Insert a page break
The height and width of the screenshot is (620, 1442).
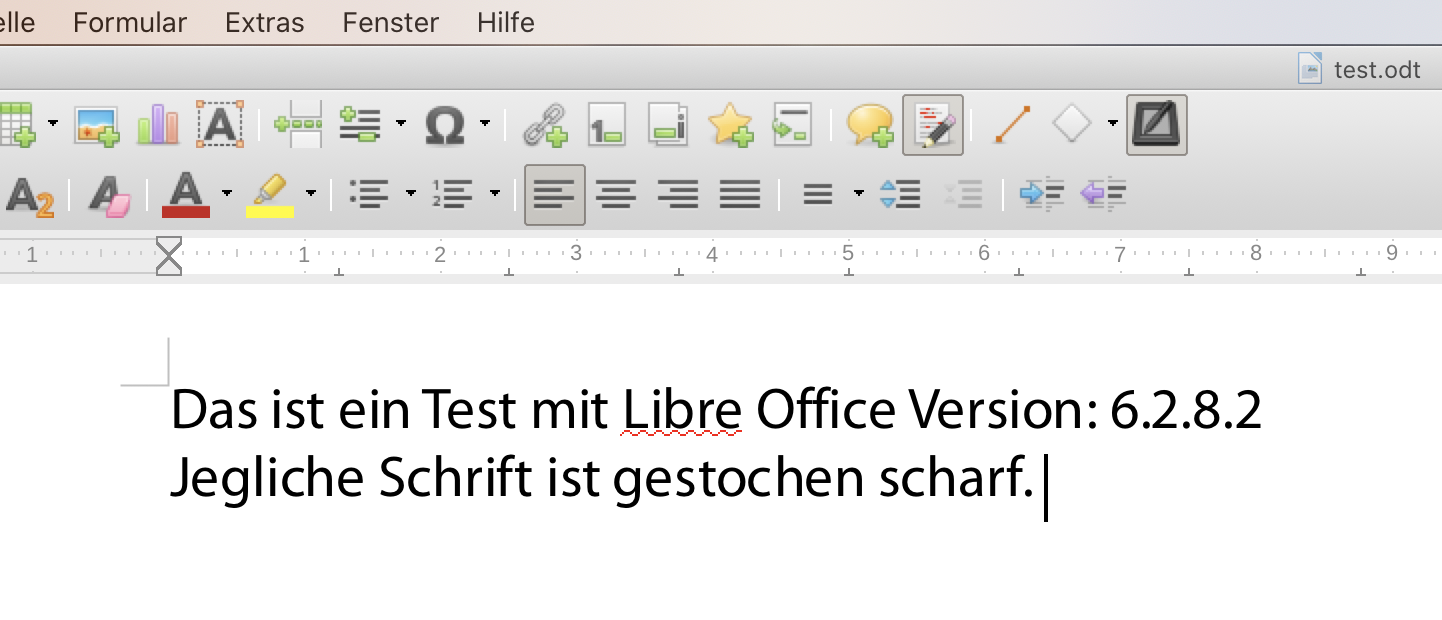[x=298, y=125]
